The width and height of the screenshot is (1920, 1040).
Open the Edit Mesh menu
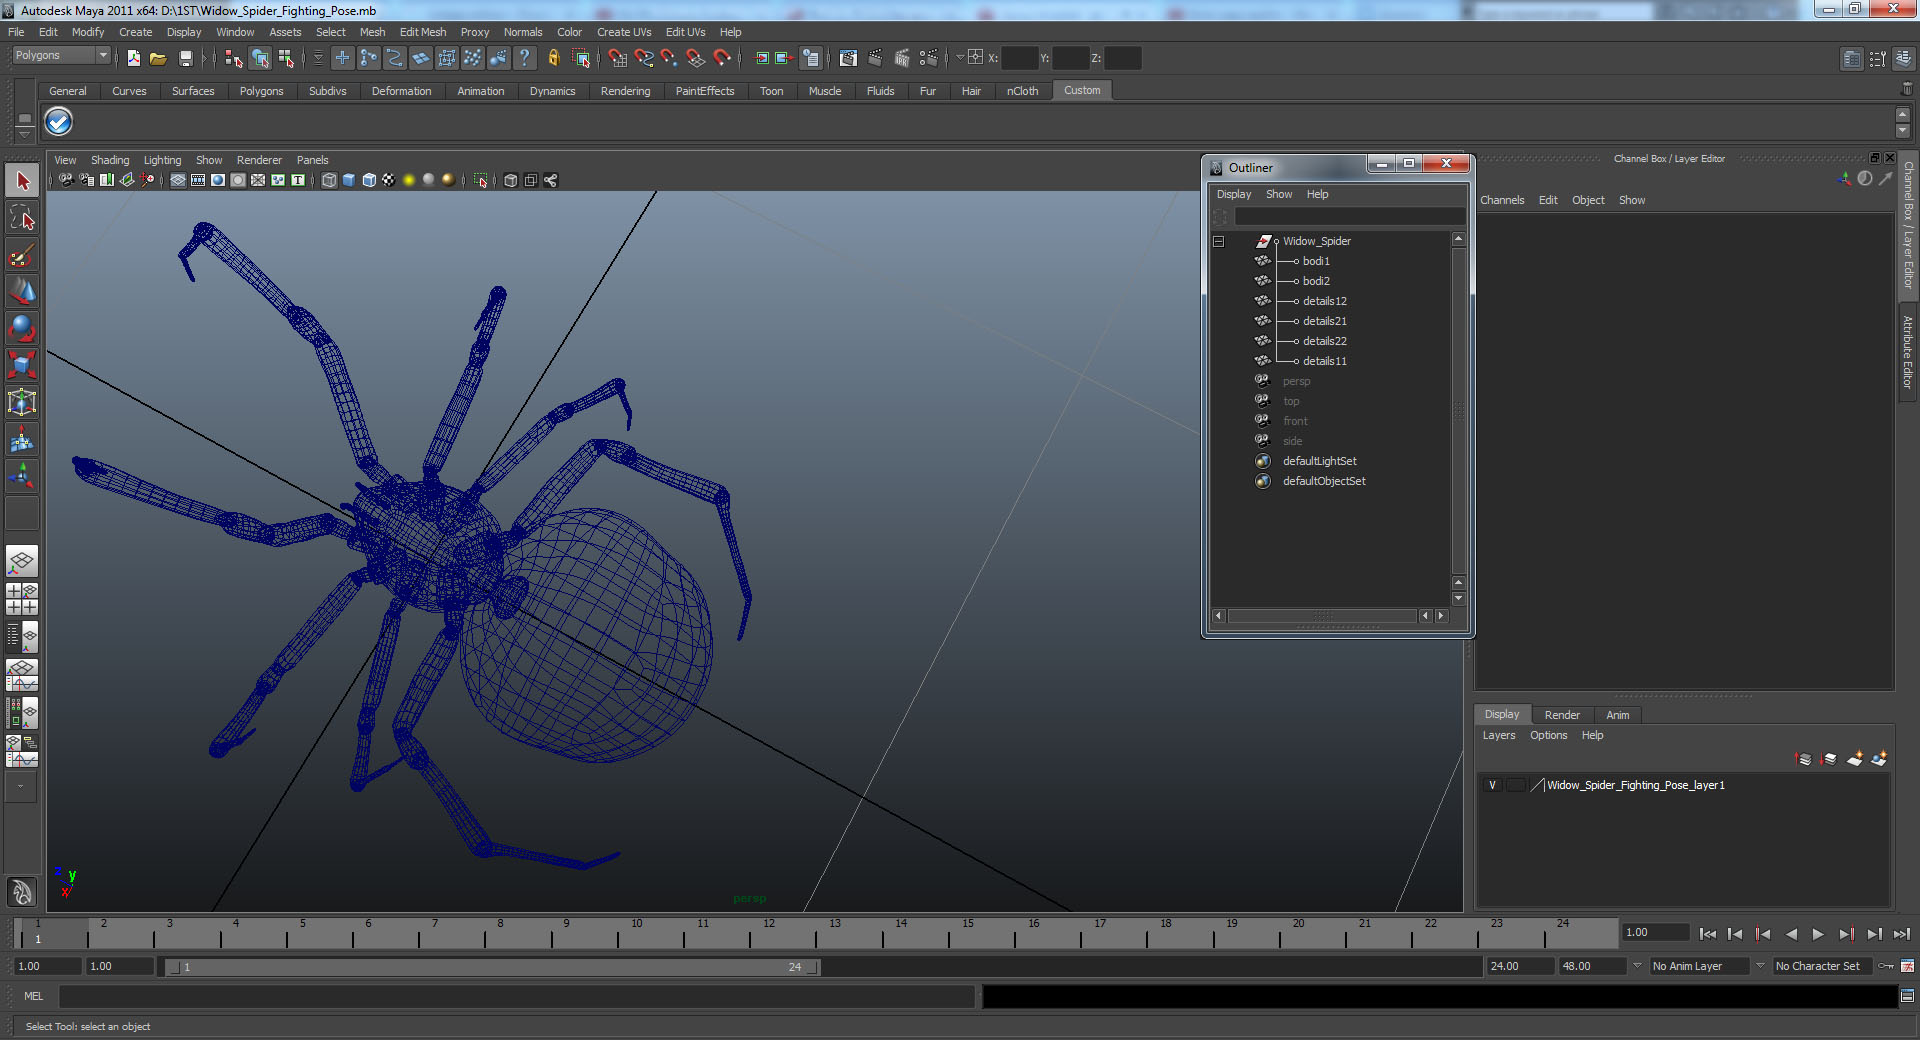(423, 32)
